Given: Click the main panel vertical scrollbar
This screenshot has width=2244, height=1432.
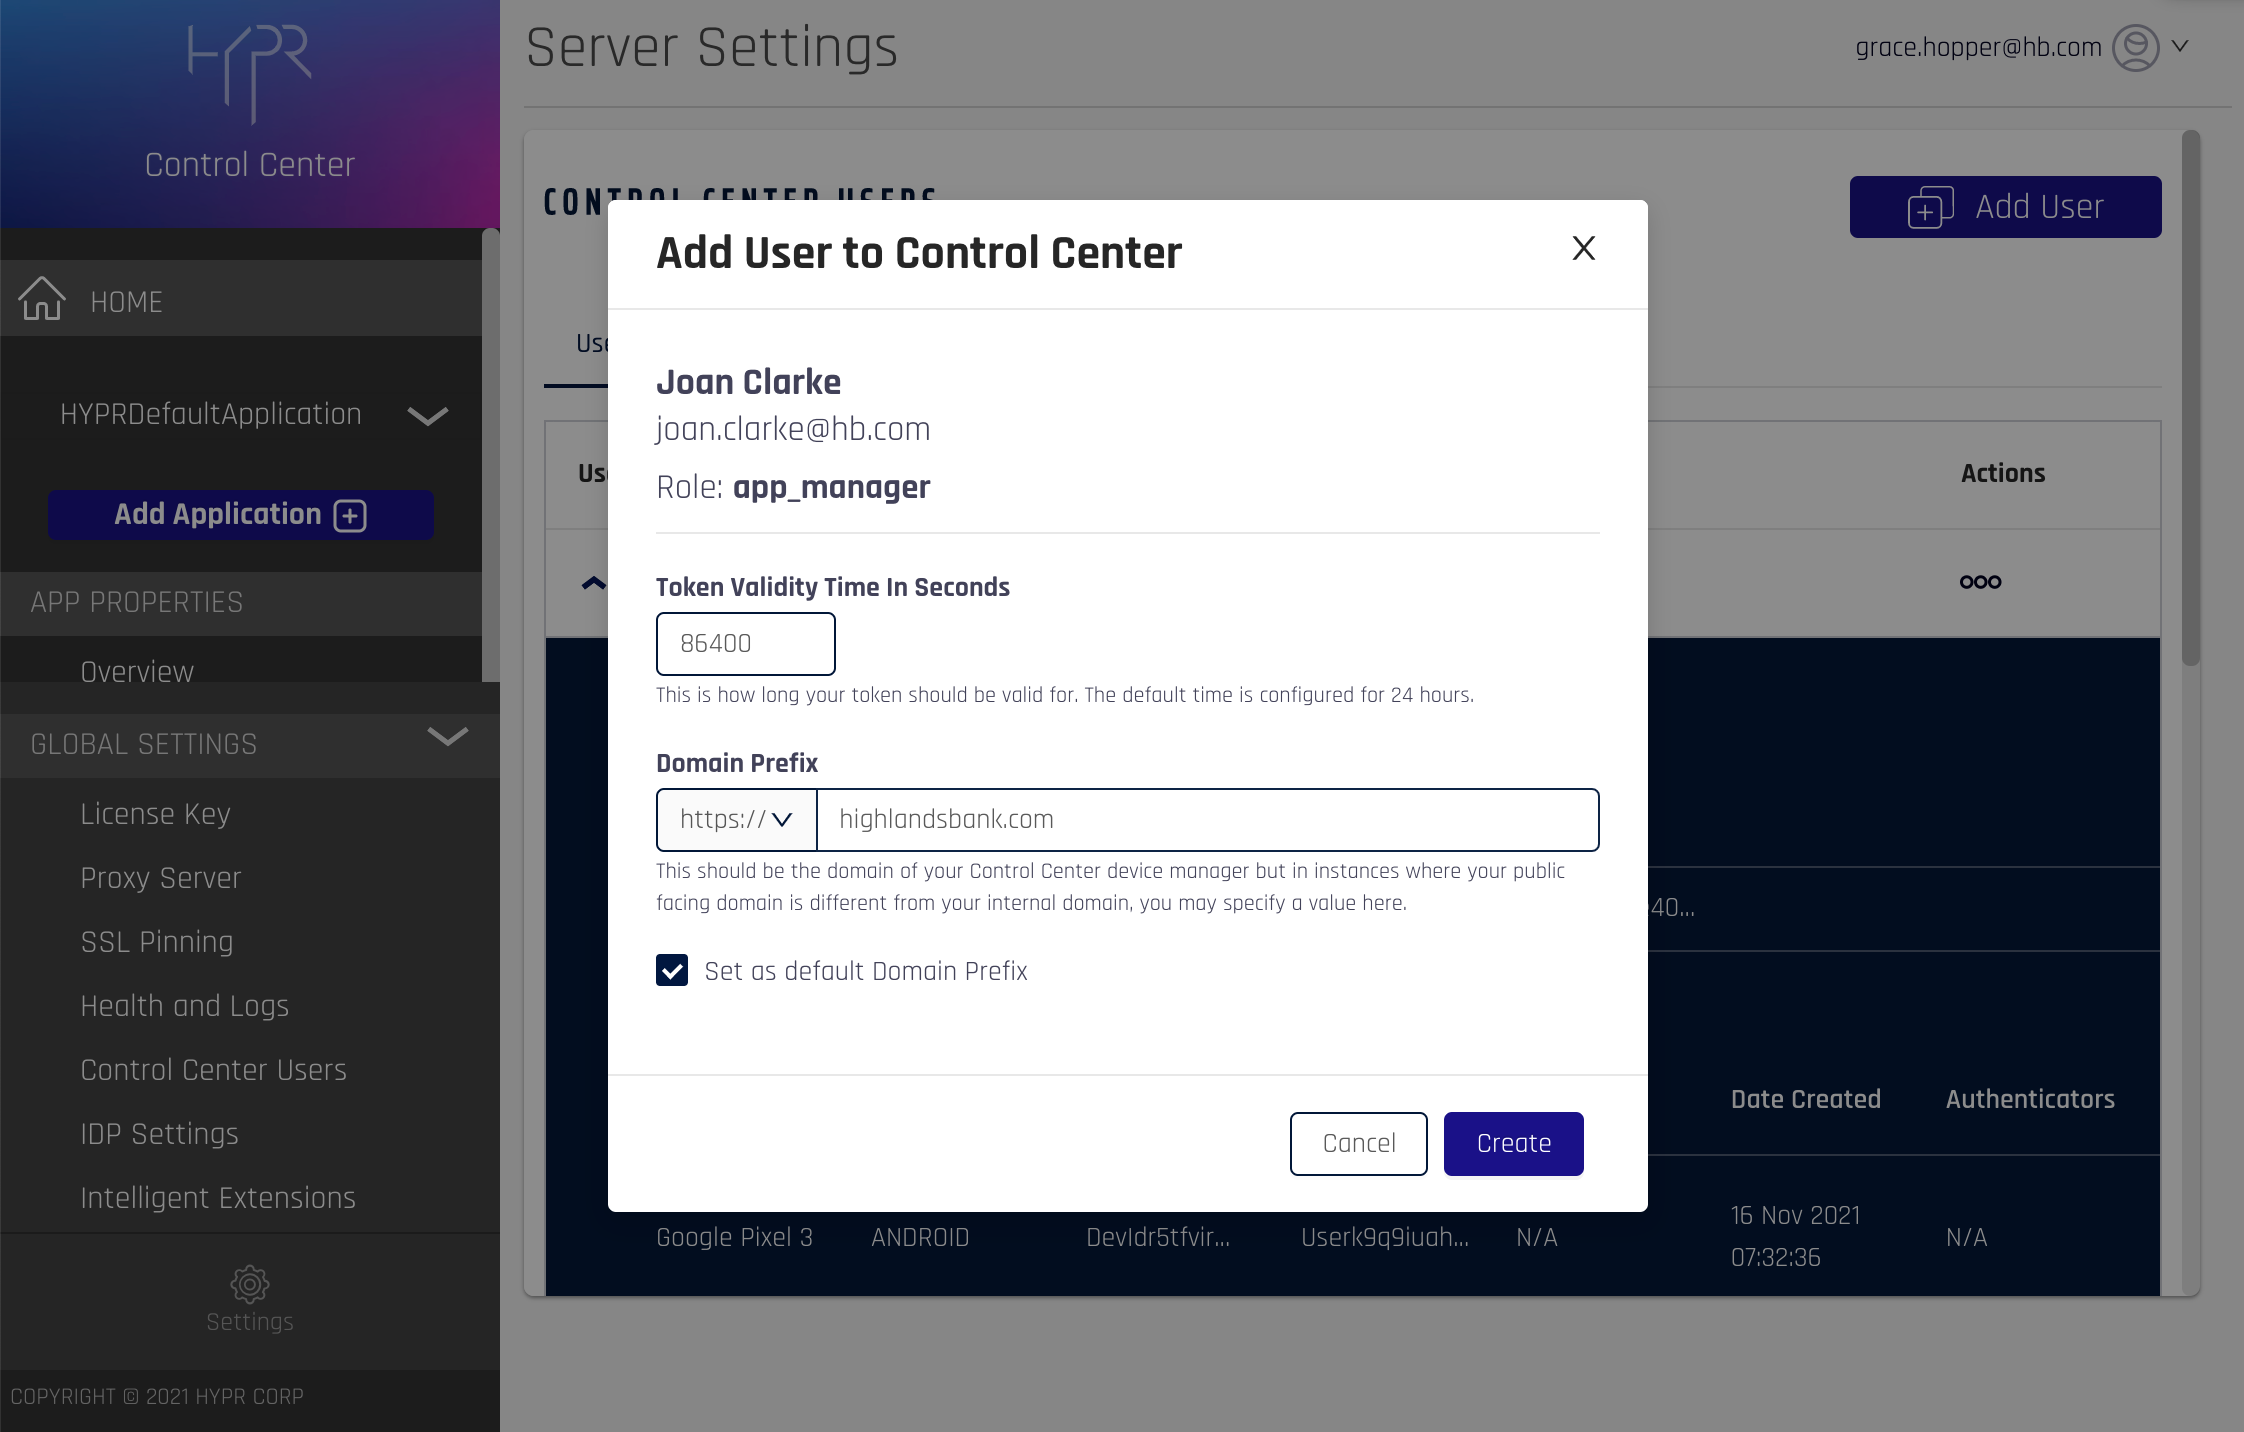Looking at the screenshot, I should [x=2190, y=400].
